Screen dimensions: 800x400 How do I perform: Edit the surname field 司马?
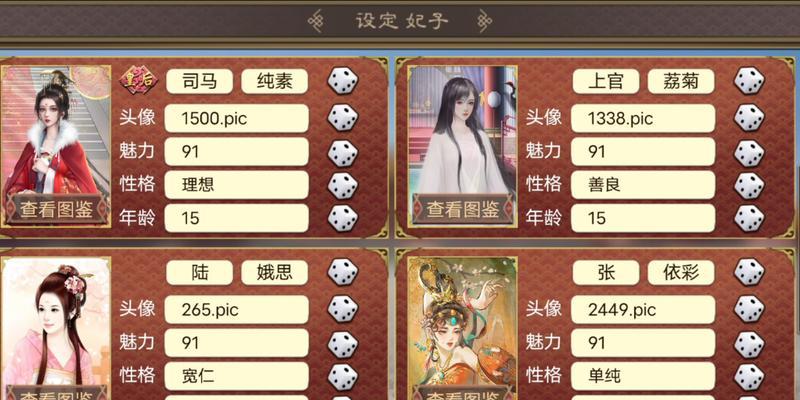pos(199,81)
